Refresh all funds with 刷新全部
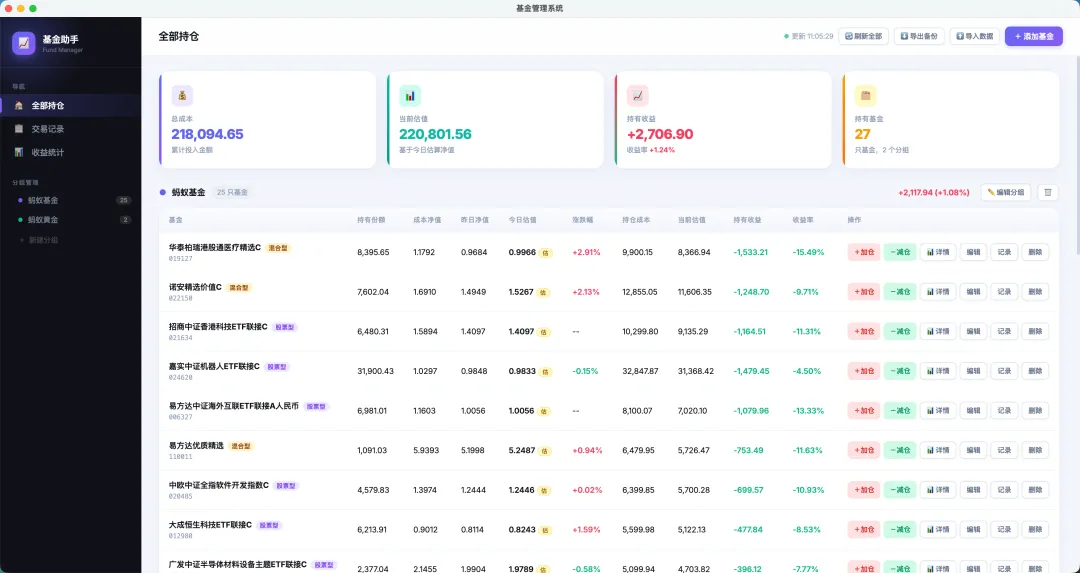Viewport: 1080px width, 573px height. click(x=863, y=37)
